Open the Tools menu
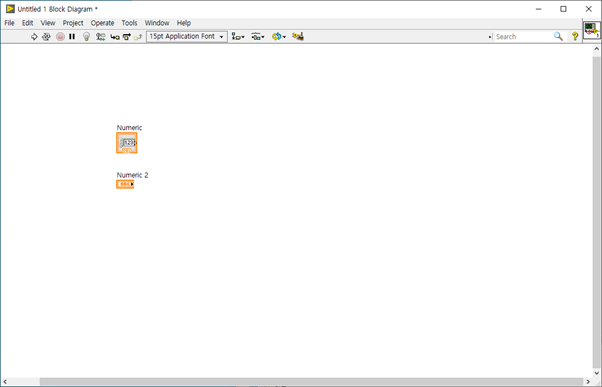This screenshot has height=387, width=602. 129,23
